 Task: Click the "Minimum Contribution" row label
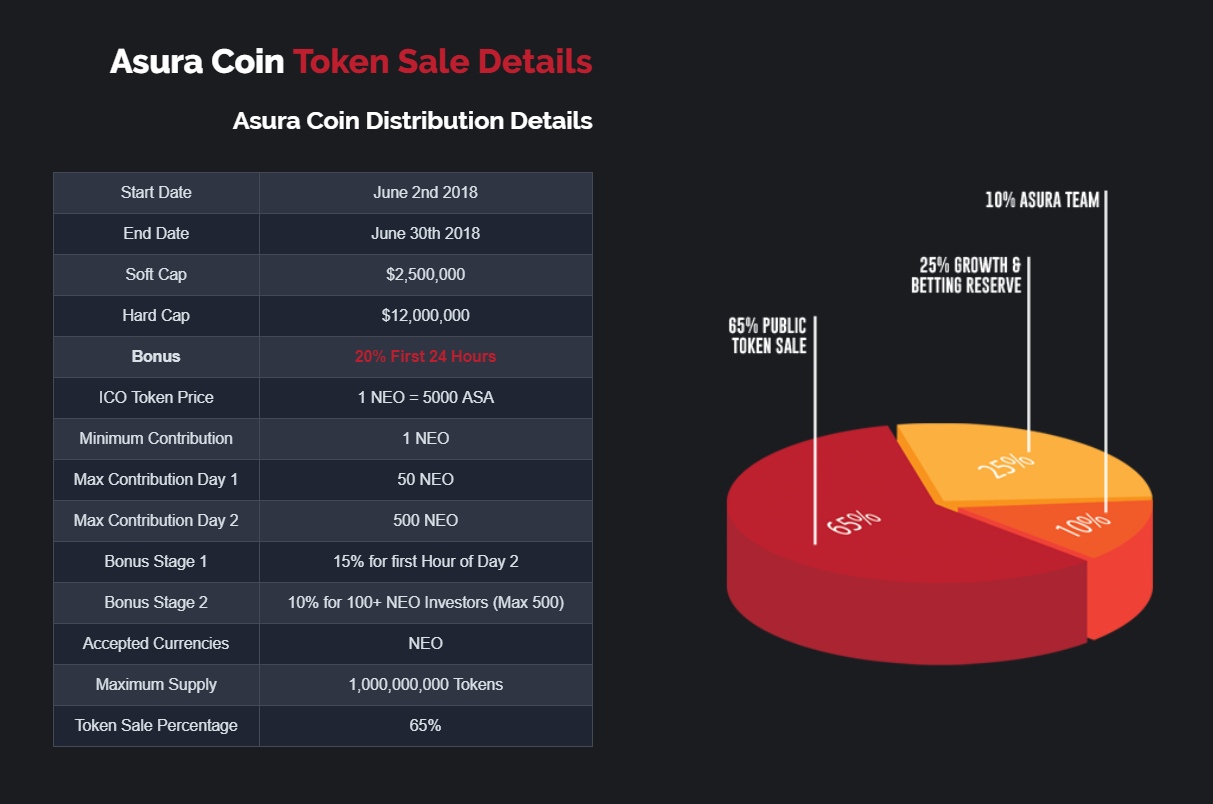tap(156, 438)
